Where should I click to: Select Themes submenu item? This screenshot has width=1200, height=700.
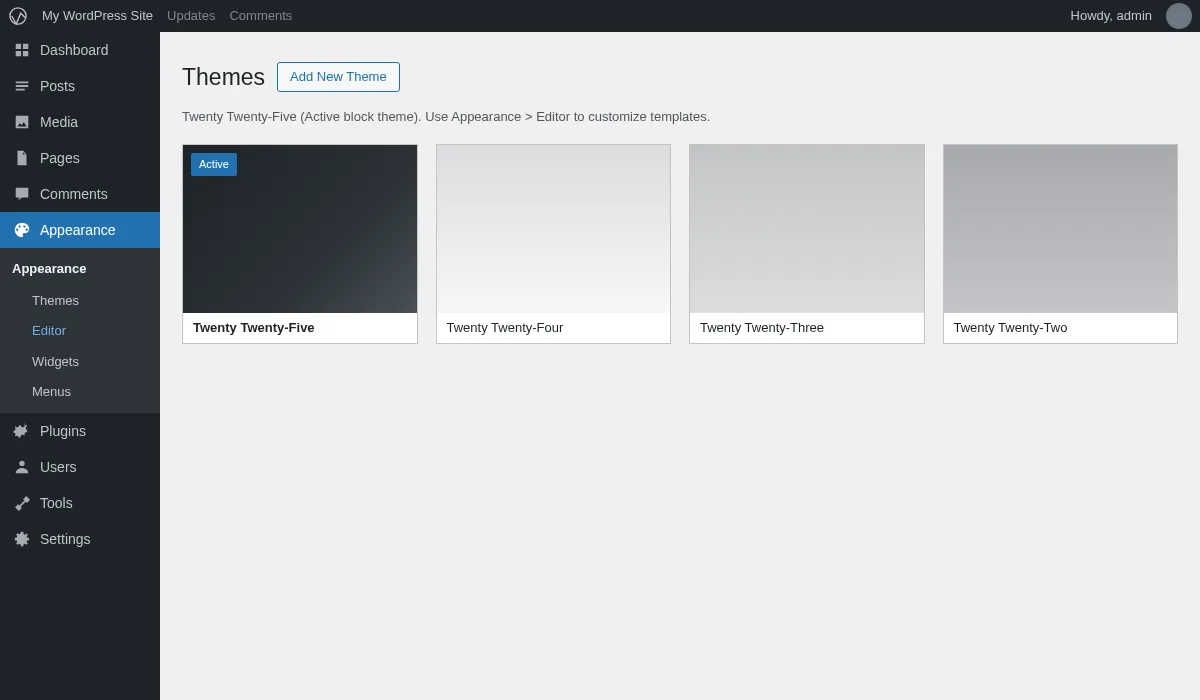click(55, 300)
